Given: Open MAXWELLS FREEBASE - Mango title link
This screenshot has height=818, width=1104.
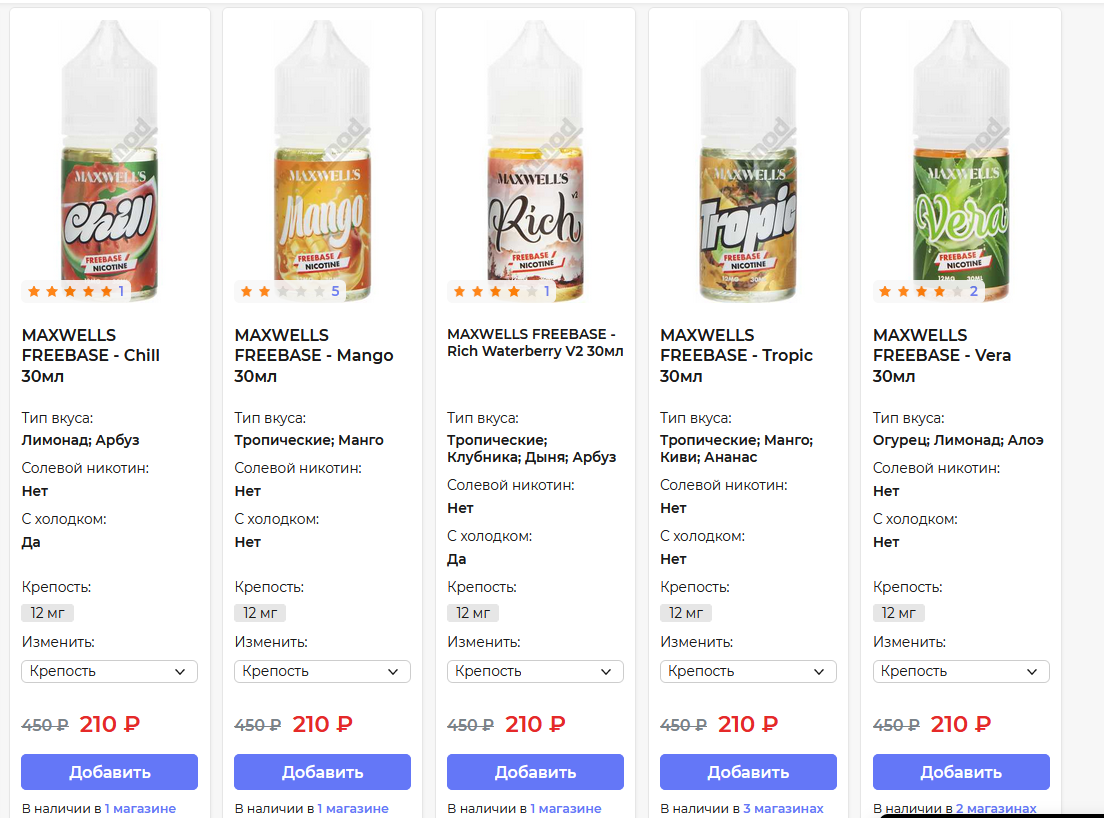Looking at the screenshot, I should [314, 356].
